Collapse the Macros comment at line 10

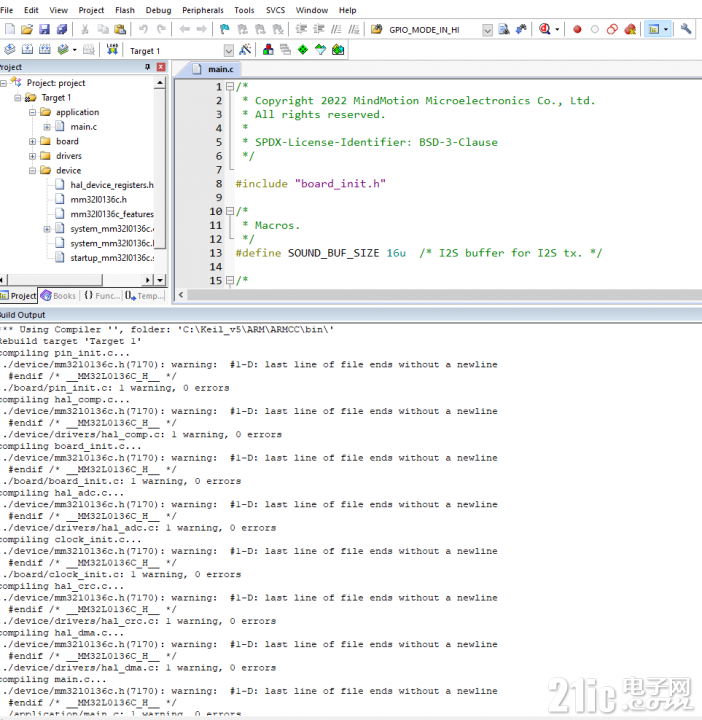coord(230,211)
